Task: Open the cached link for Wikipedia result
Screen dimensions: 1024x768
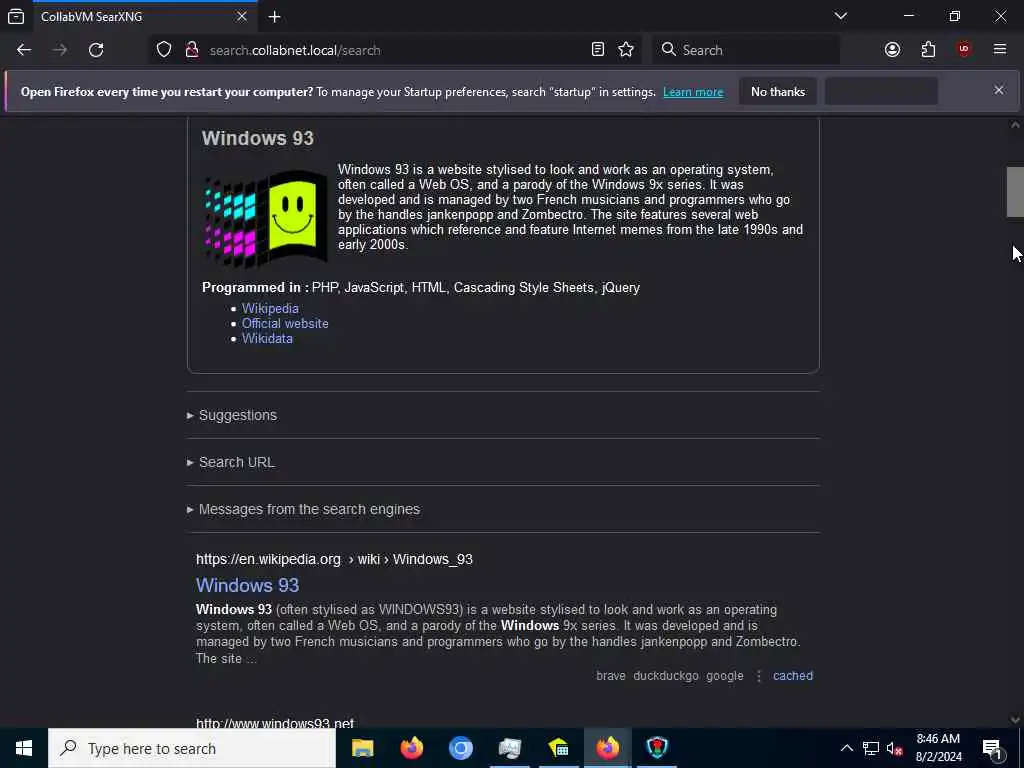Action: click(793, 676)
